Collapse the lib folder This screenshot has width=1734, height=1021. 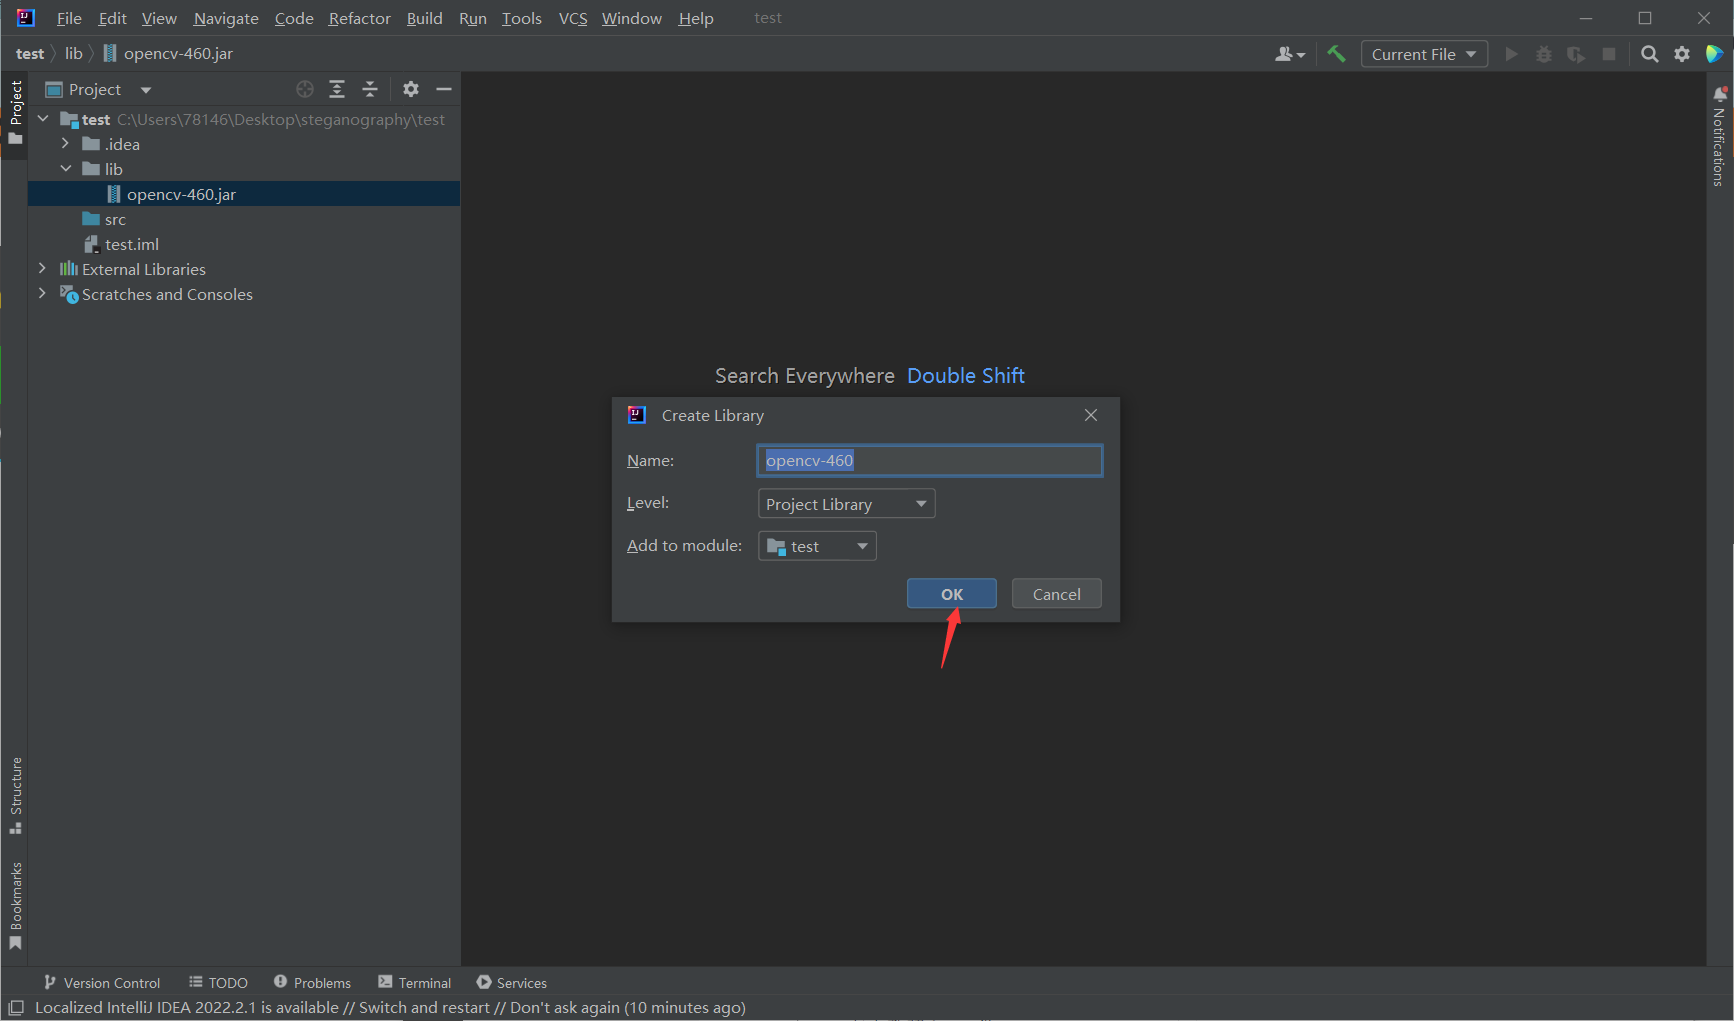66,169
